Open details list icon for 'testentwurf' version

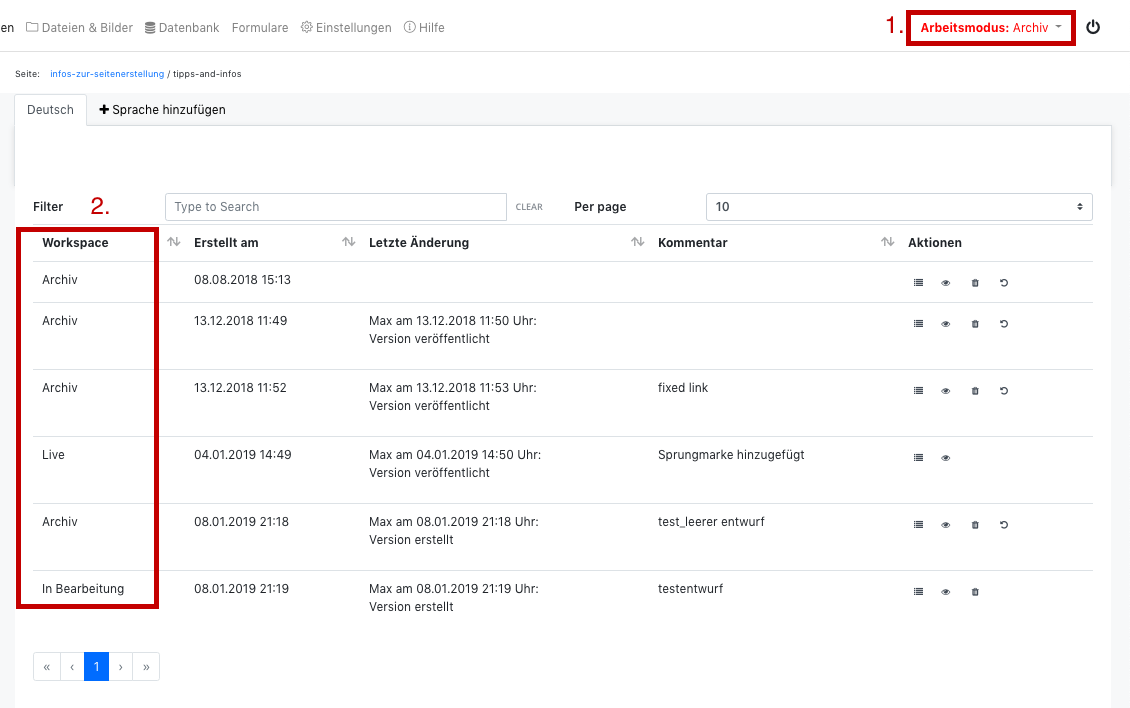918,592
